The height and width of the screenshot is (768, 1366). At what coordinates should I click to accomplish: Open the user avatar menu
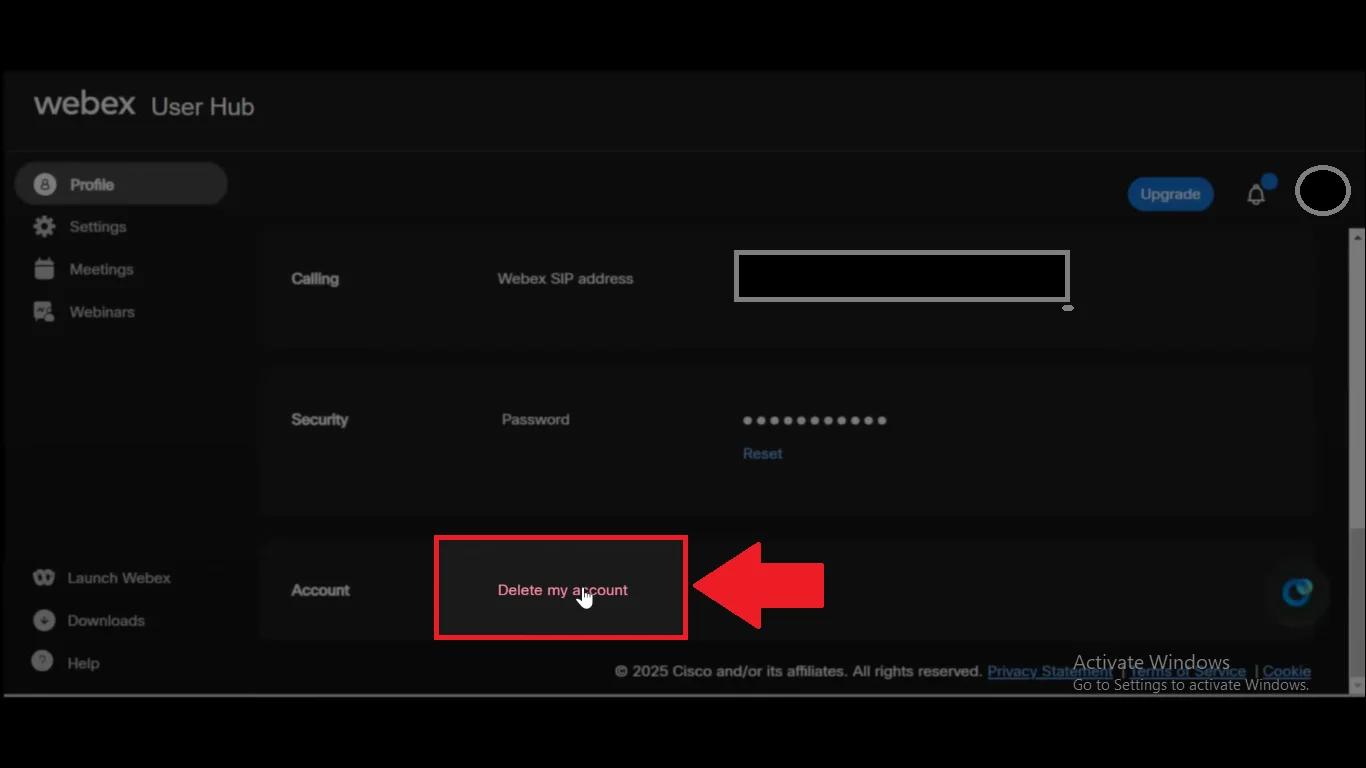click(x=1323, y=190)
